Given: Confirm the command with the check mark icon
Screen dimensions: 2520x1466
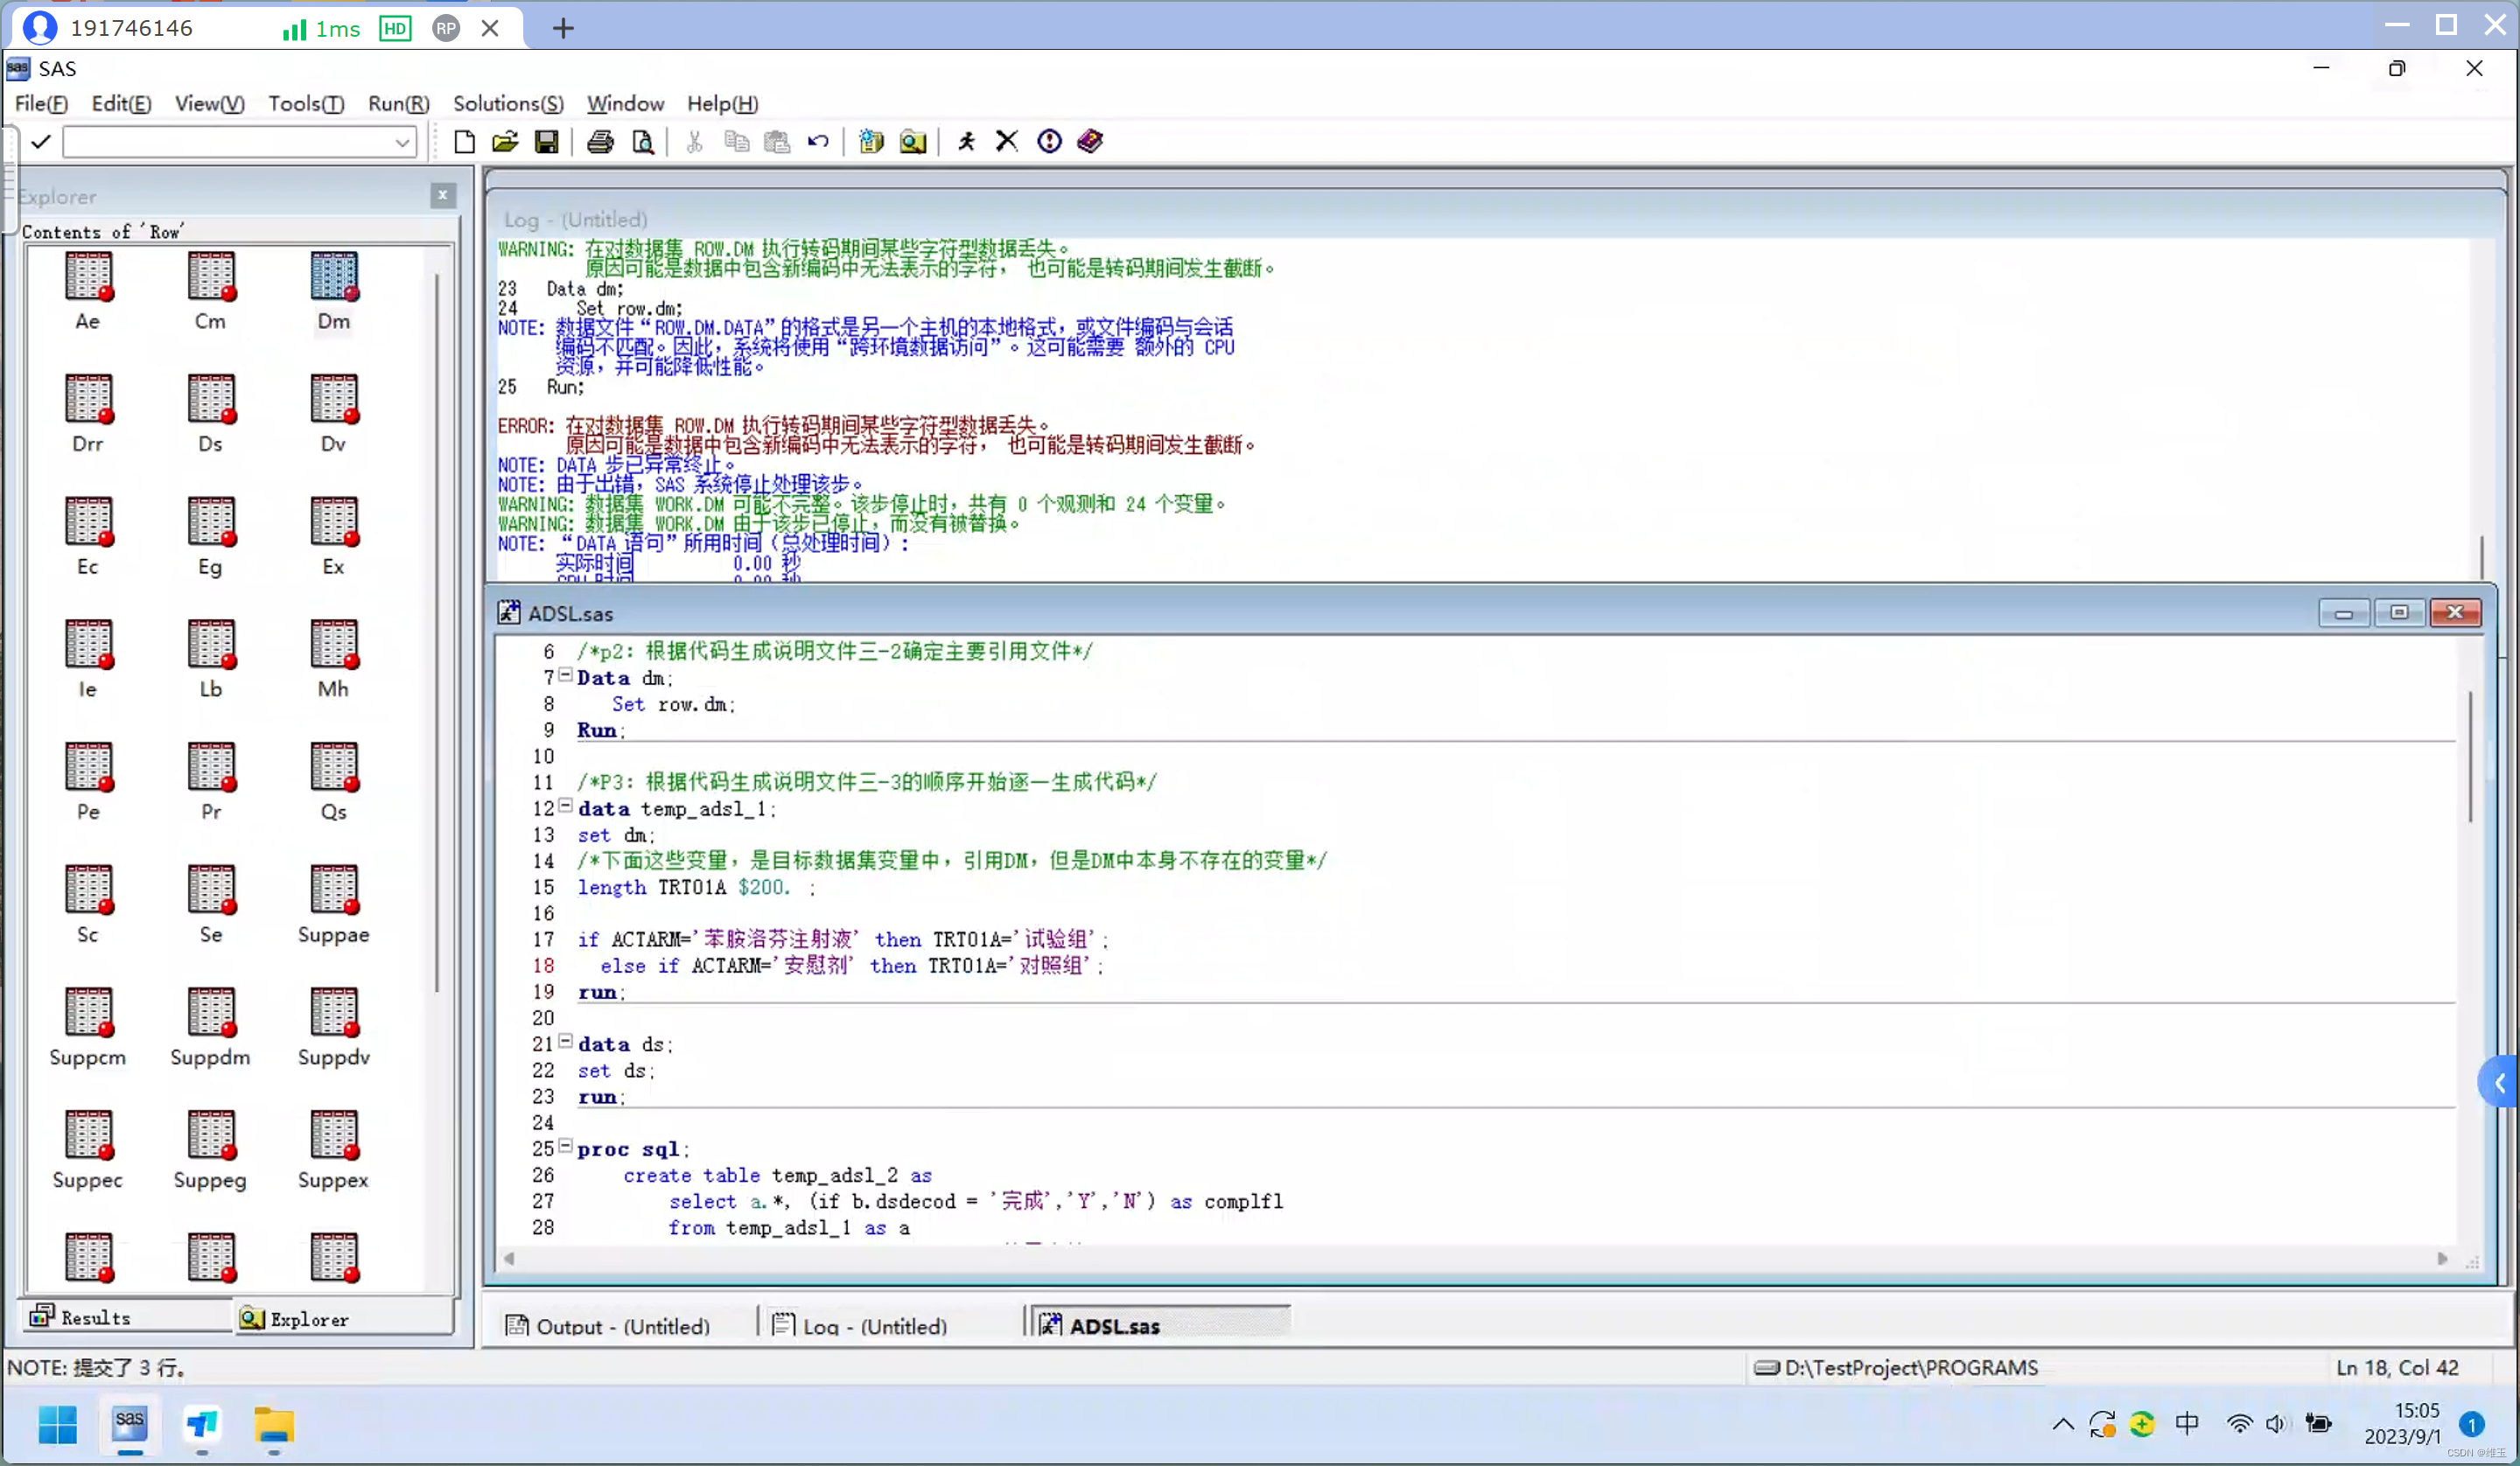Looking at the screenshot, I should pos(41,142).
